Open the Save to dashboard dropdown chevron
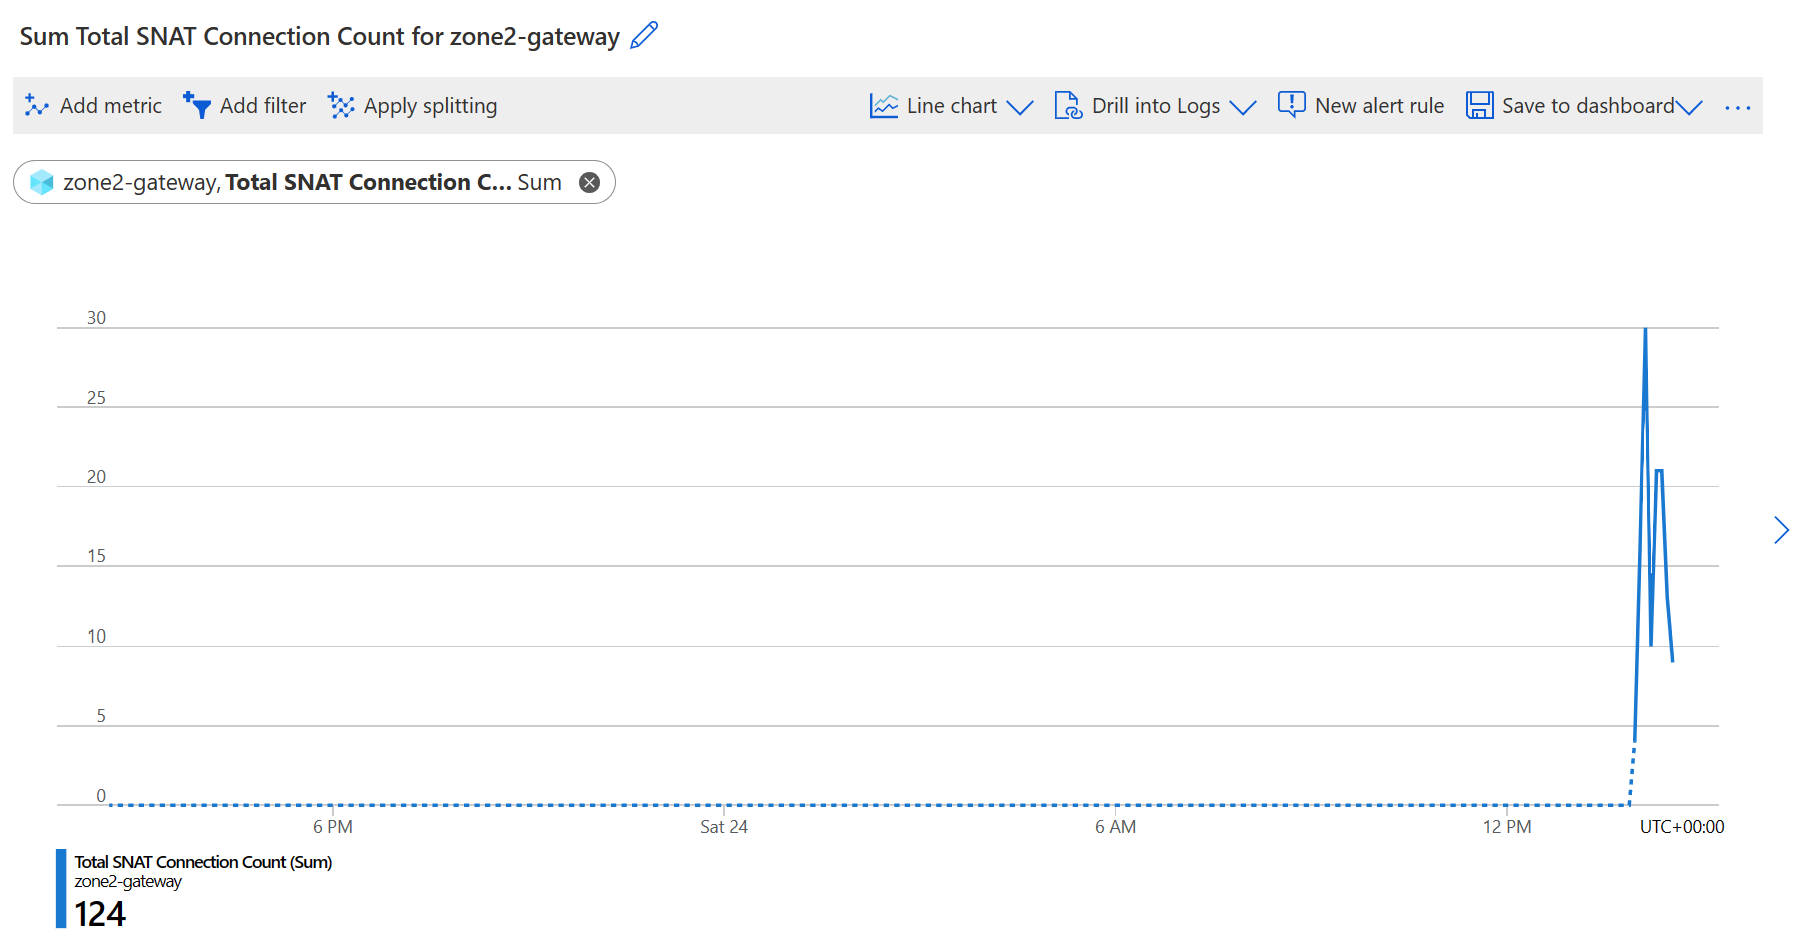The height and width of the screenshot is (946, 1793). pyautogui.click(x=1689, y=107)
